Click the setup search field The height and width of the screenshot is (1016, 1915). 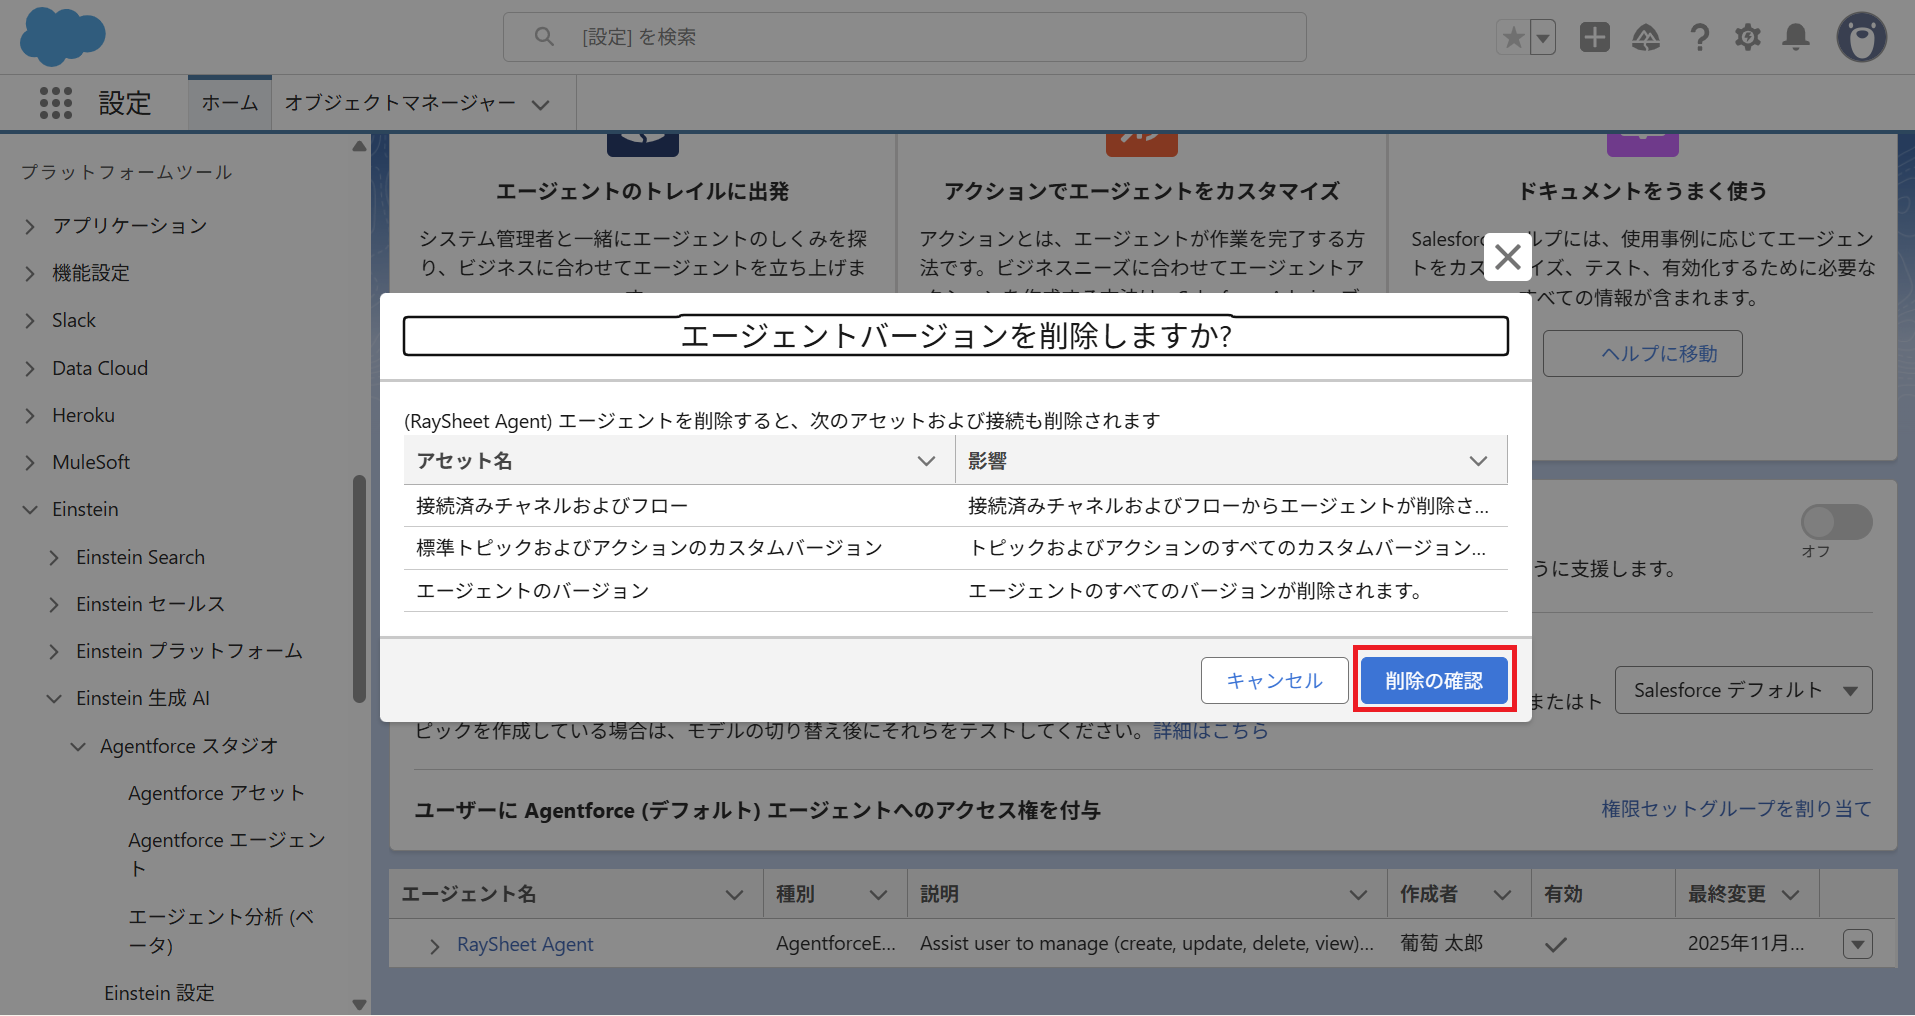[x=904, y=37]
